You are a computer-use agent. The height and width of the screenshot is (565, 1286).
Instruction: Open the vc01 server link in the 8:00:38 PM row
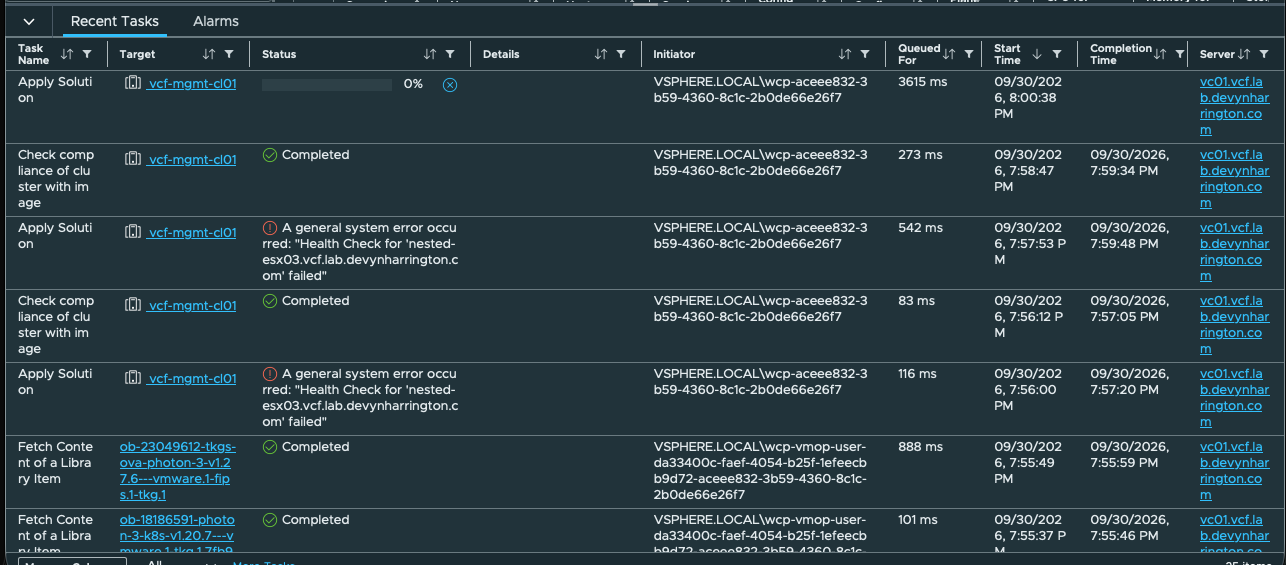[1235, 106]
